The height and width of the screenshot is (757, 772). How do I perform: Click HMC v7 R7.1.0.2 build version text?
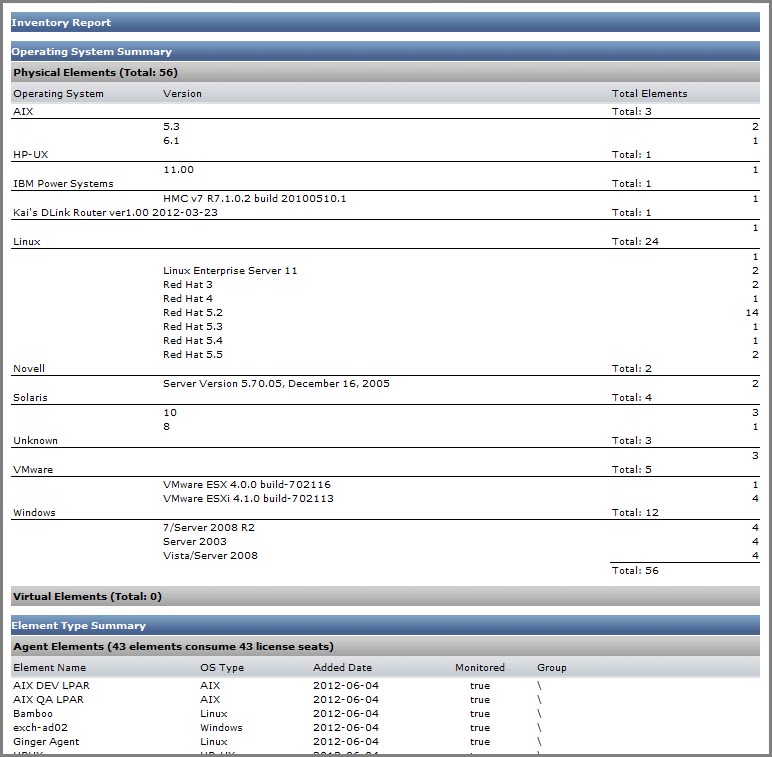[255, 199]
